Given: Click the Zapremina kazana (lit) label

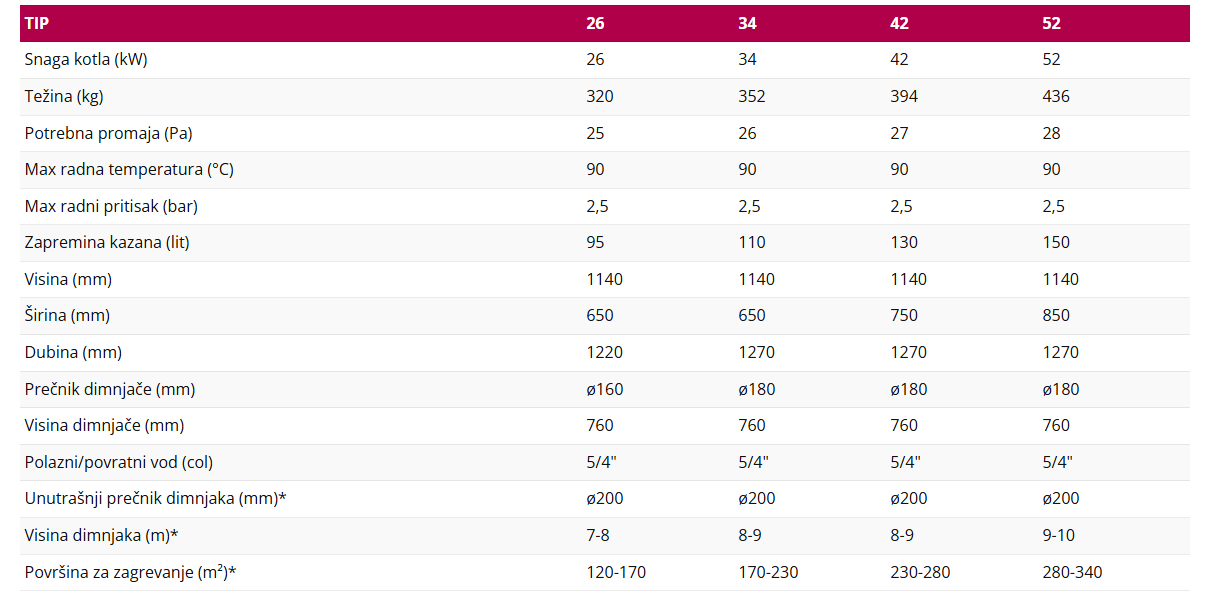Looking at the screenshot, I should point(107,242).
